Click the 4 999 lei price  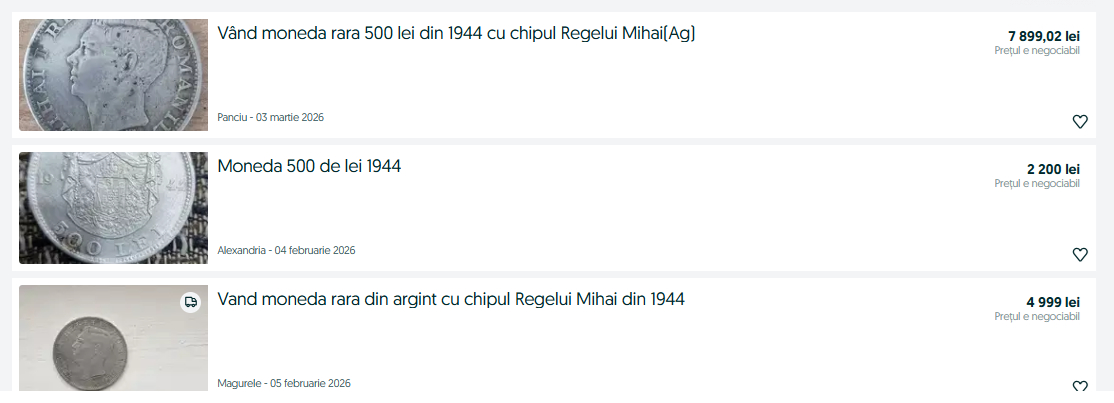(1053, 302)
